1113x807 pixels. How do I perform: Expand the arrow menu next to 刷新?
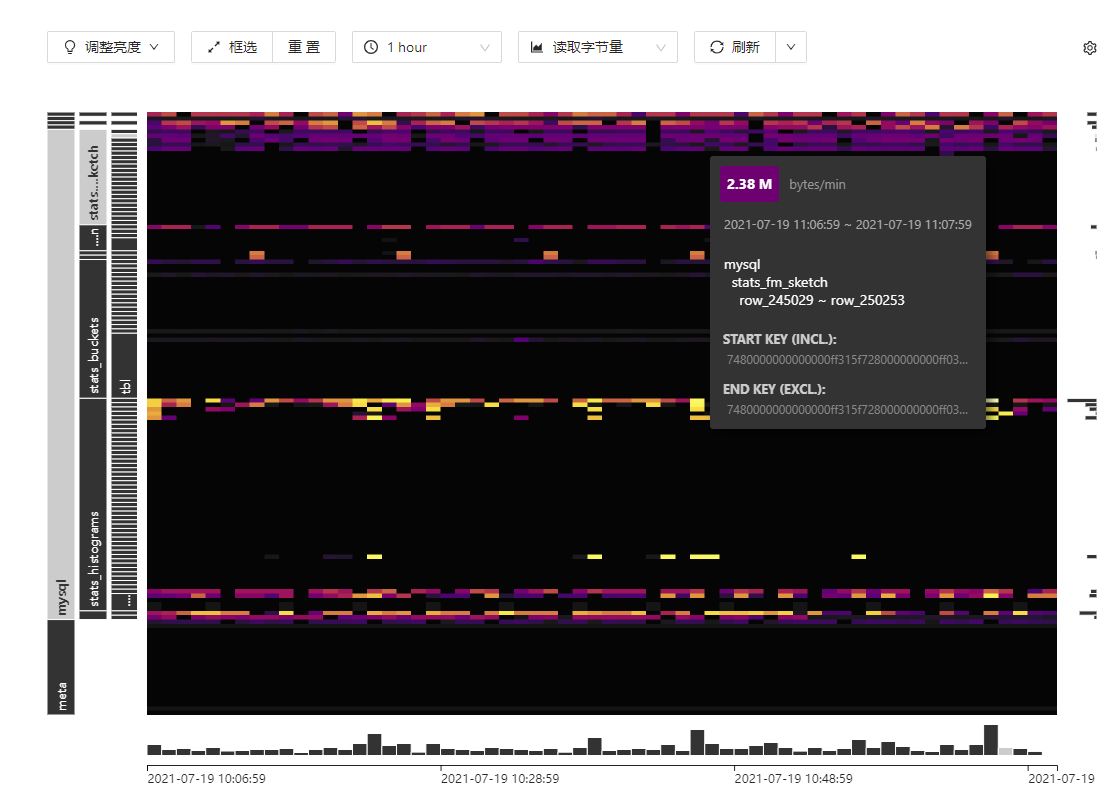[x=790, y=47]
